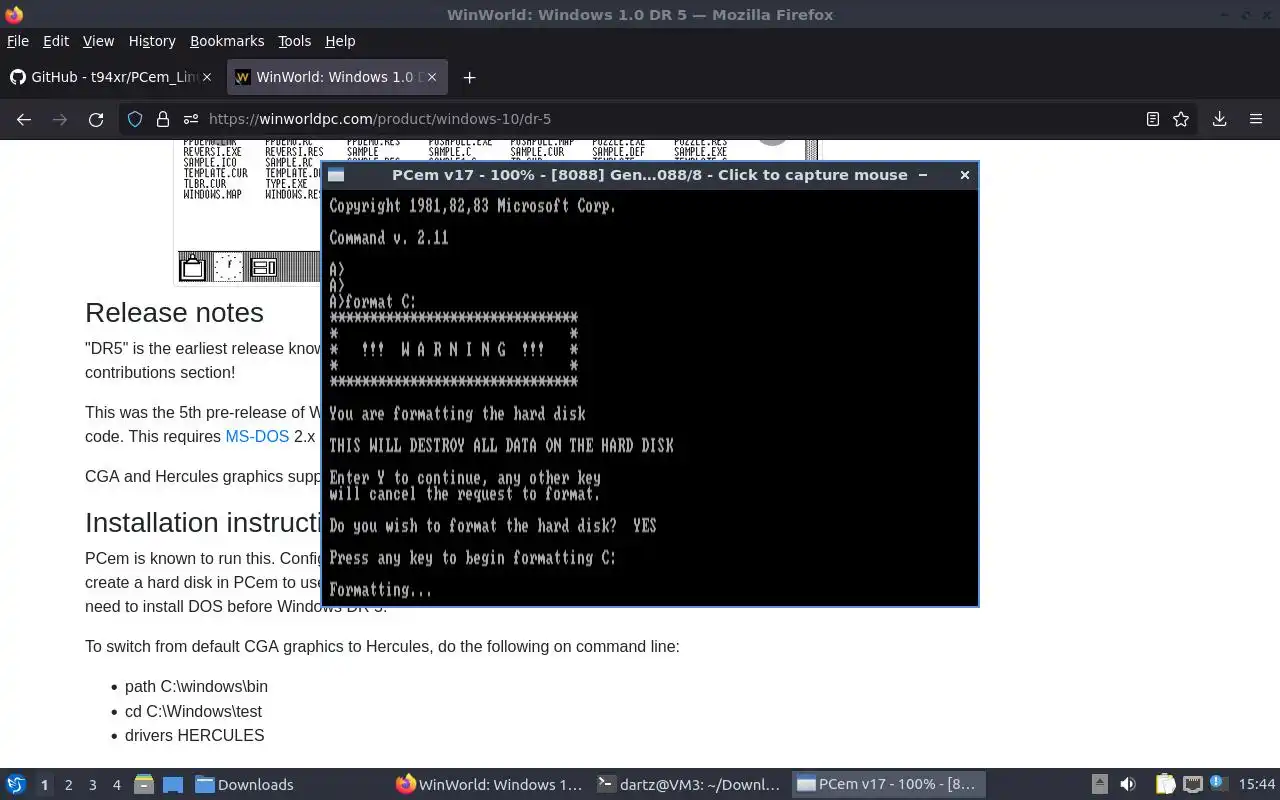Go back to the previous page

[24, 119]
